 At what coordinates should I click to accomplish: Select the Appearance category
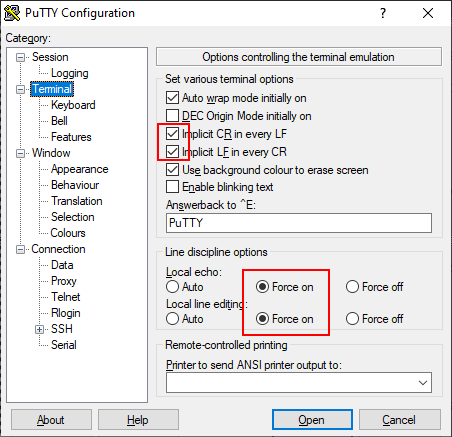point(80,169)
